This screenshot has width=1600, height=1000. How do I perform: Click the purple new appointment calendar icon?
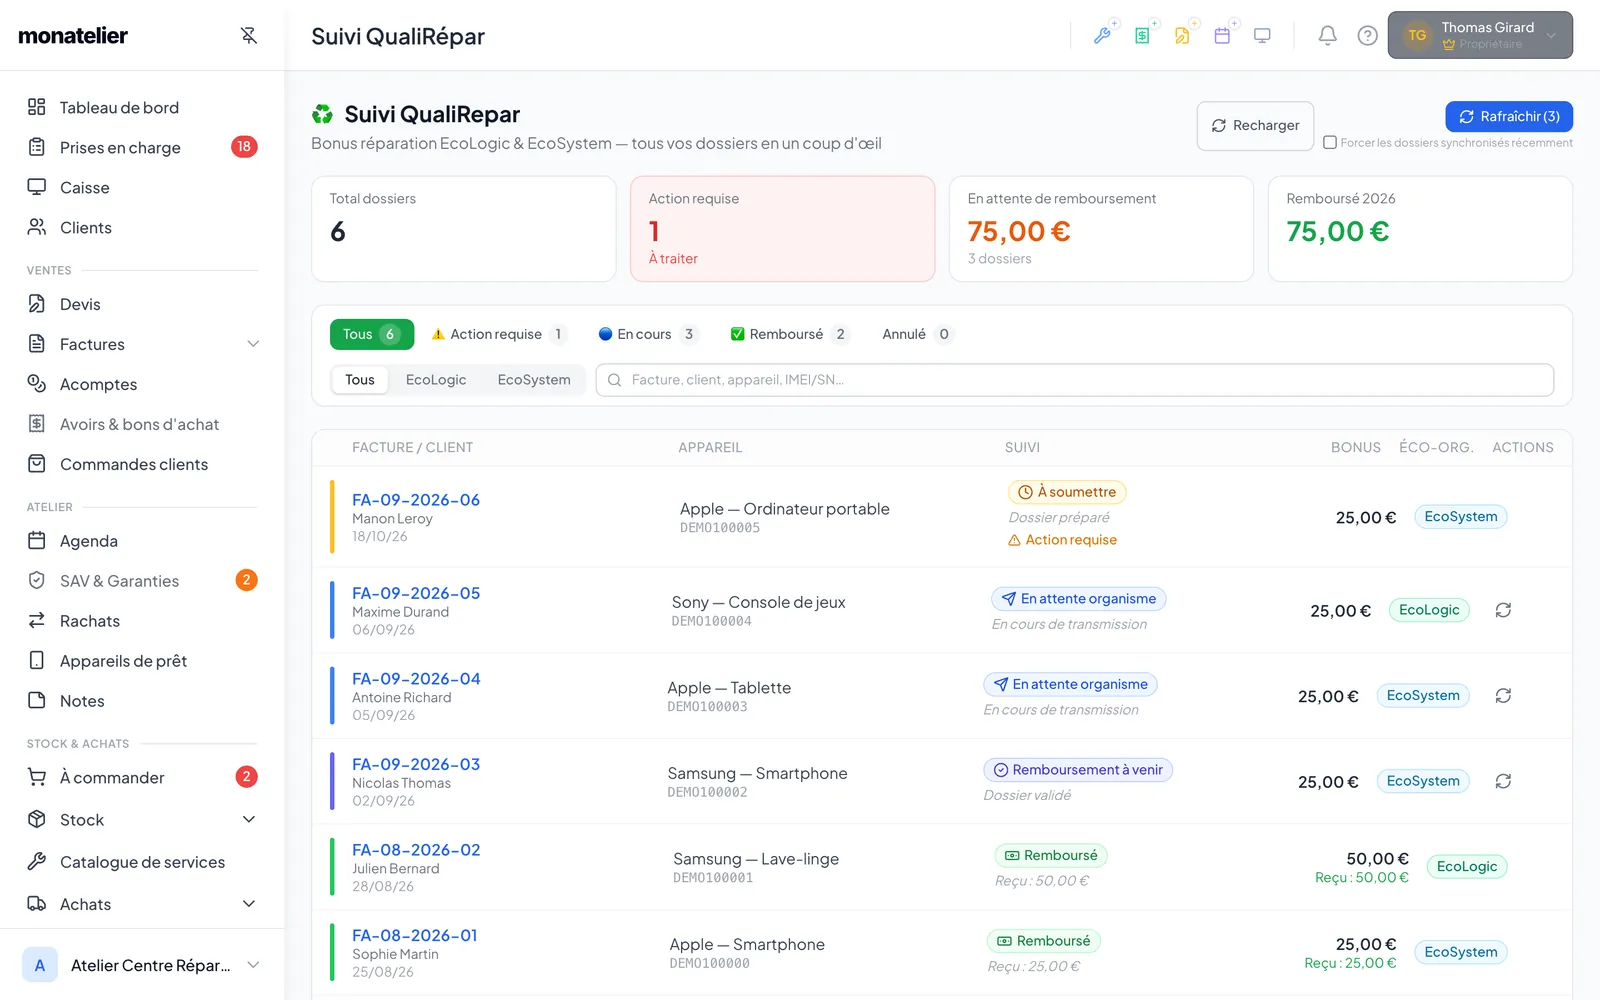pos(1222,36)
